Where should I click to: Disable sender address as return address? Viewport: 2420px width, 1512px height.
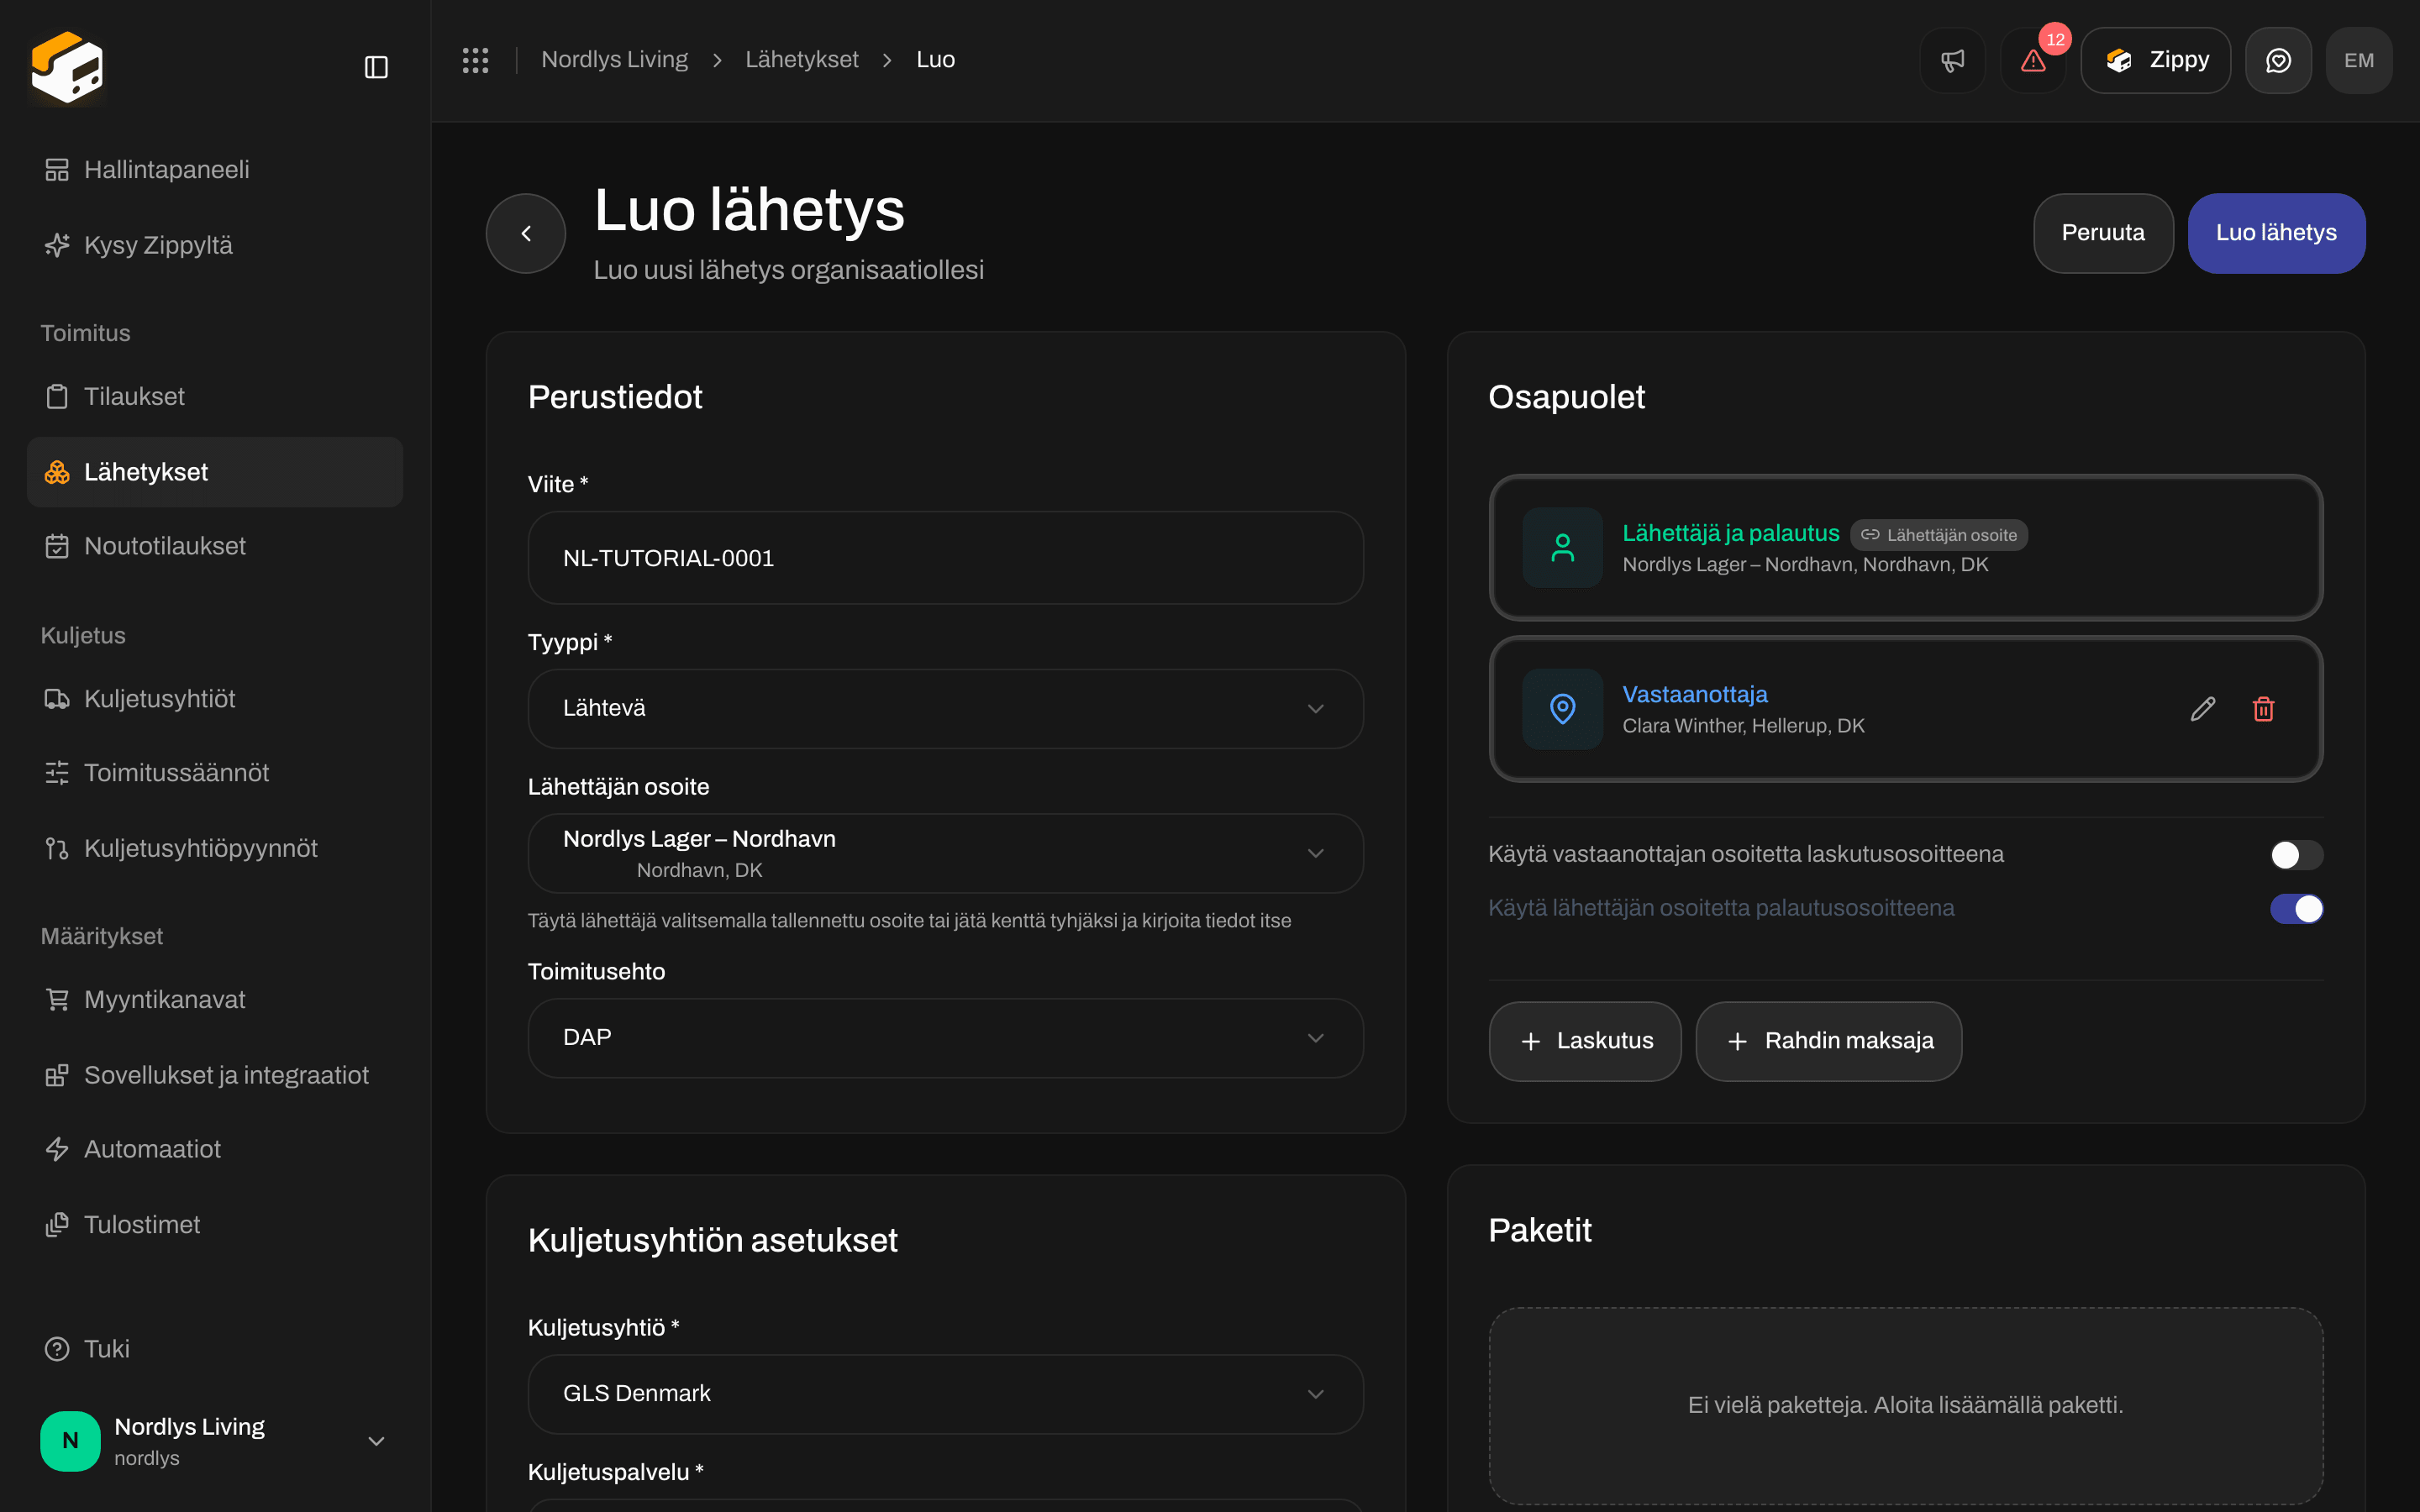(2296, 909)
